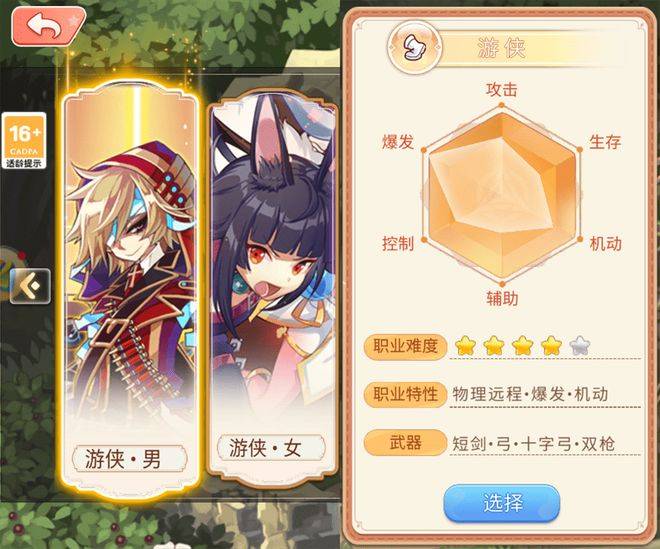Select the 游侠·男 character card
Viewport: 660px width, 549px height.
pyautogui.click(x=130, y=288)
